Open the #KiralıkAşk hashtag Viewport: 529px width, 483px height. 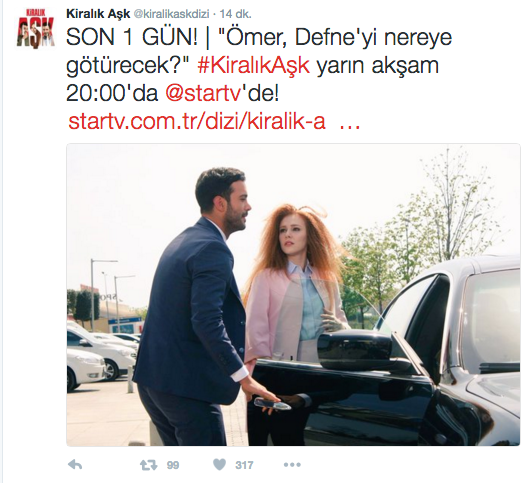[253, 66]
